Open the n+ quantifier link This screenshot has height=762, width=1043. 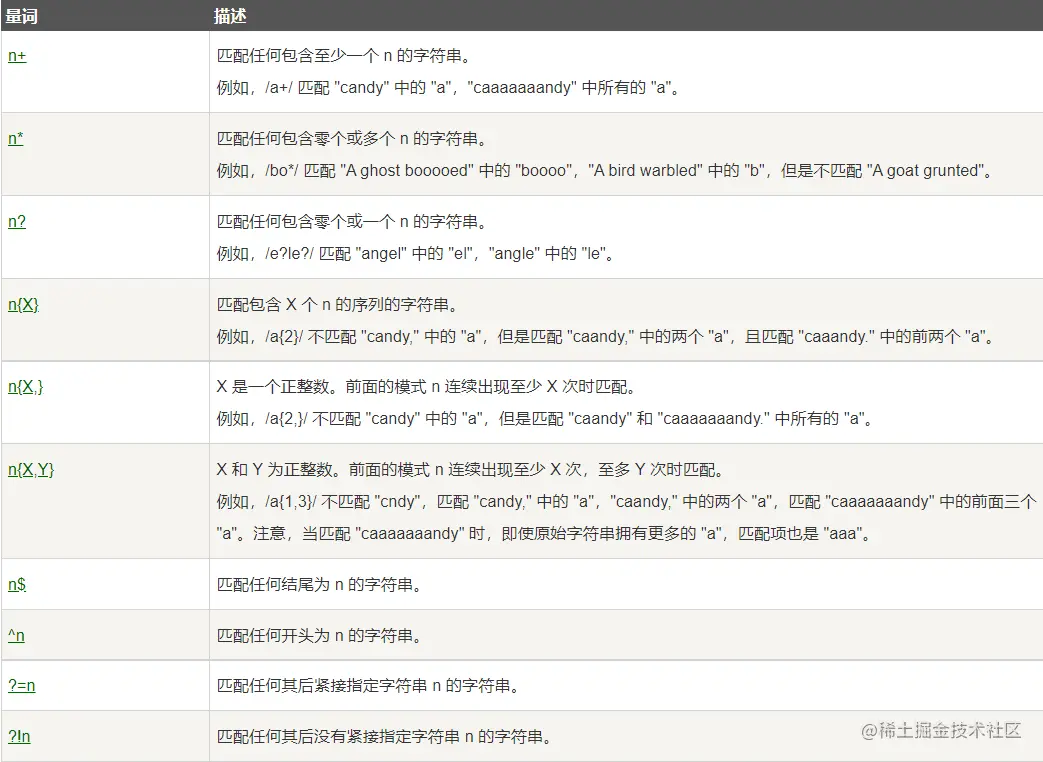(17, 56)
